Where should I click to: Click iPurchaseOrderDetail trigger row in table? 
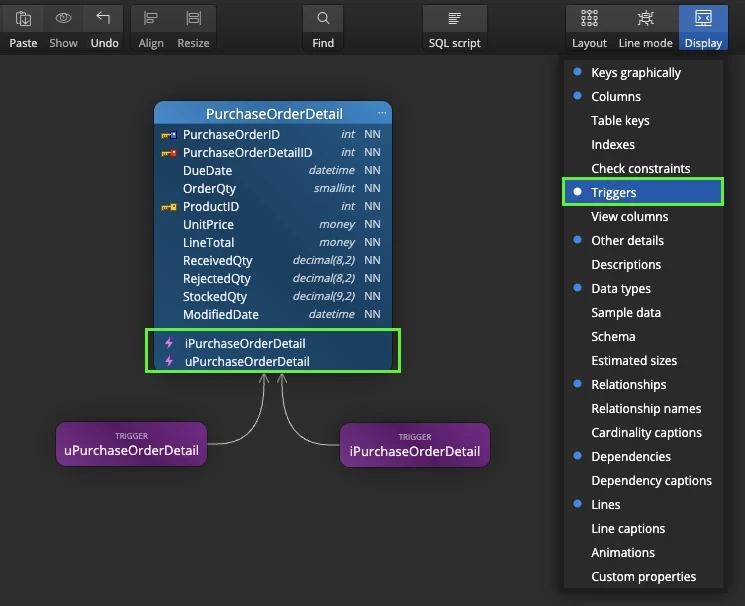pyautogui.click(x=273, y=343)
